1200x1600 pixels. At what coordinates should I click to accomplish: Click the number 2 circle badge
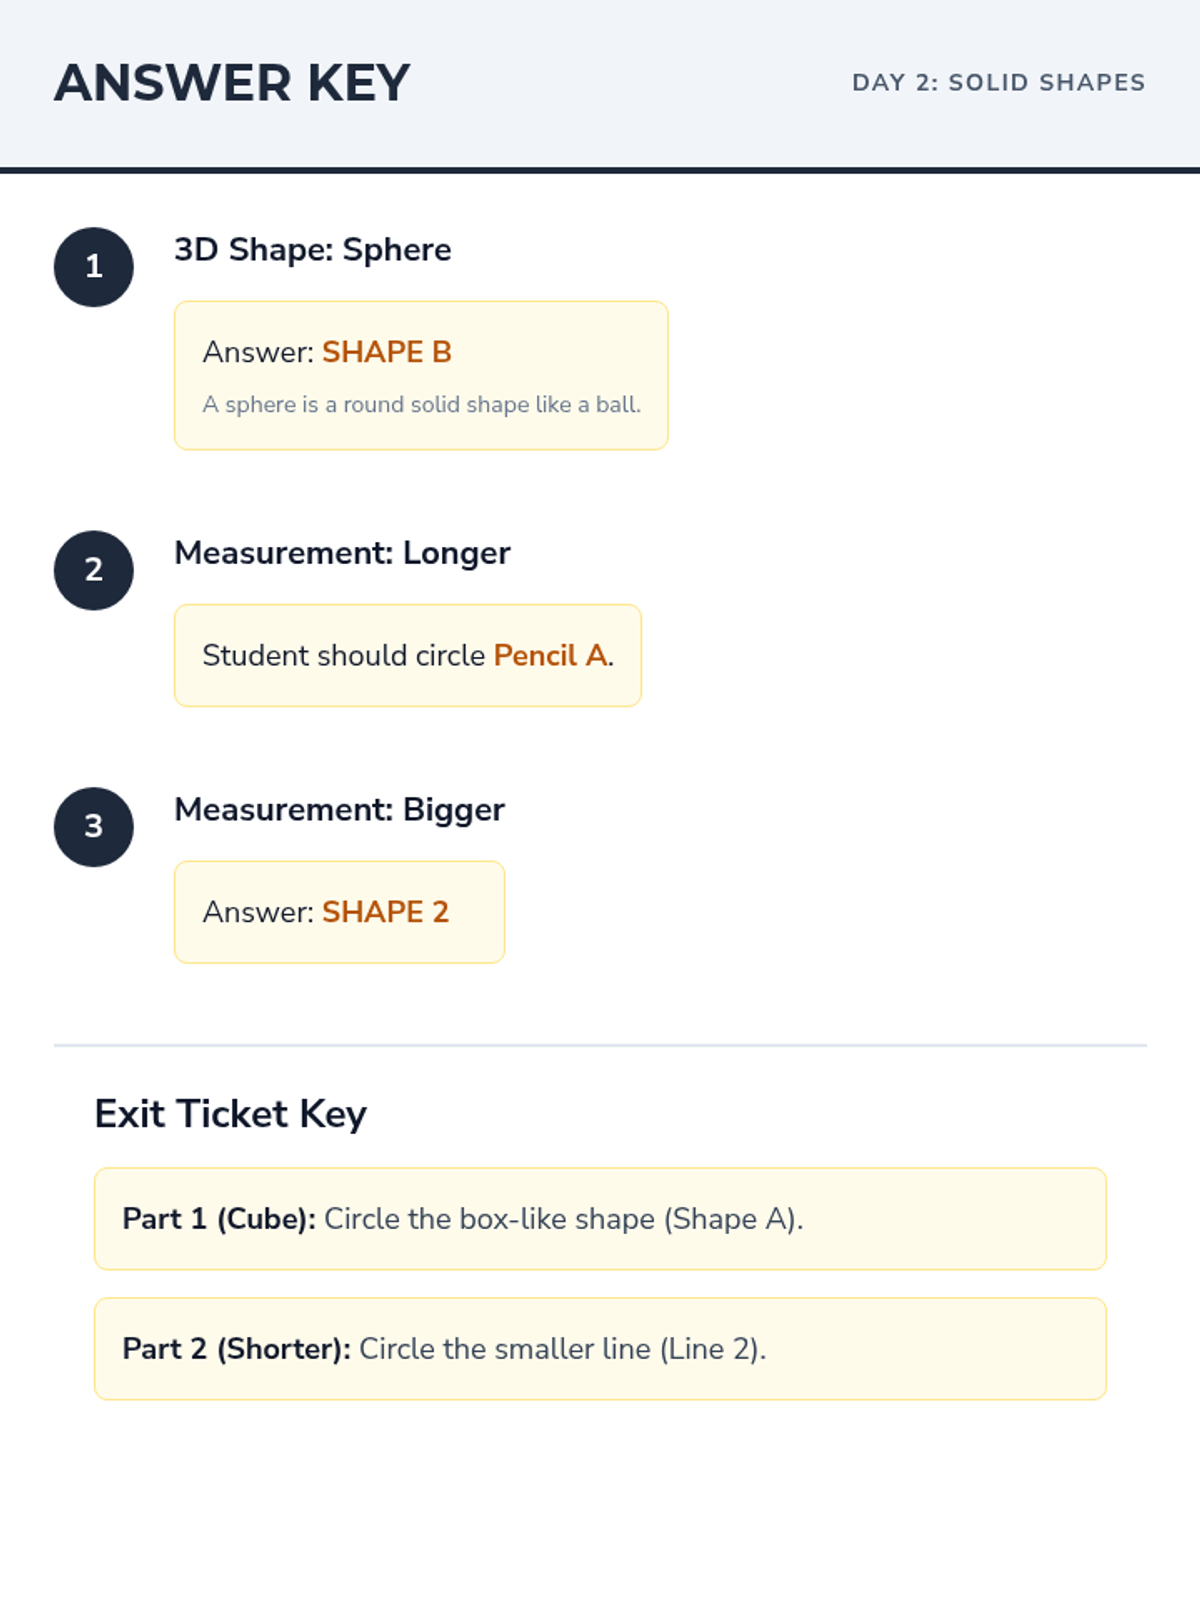pyautogui.click(x=94, y=570)
